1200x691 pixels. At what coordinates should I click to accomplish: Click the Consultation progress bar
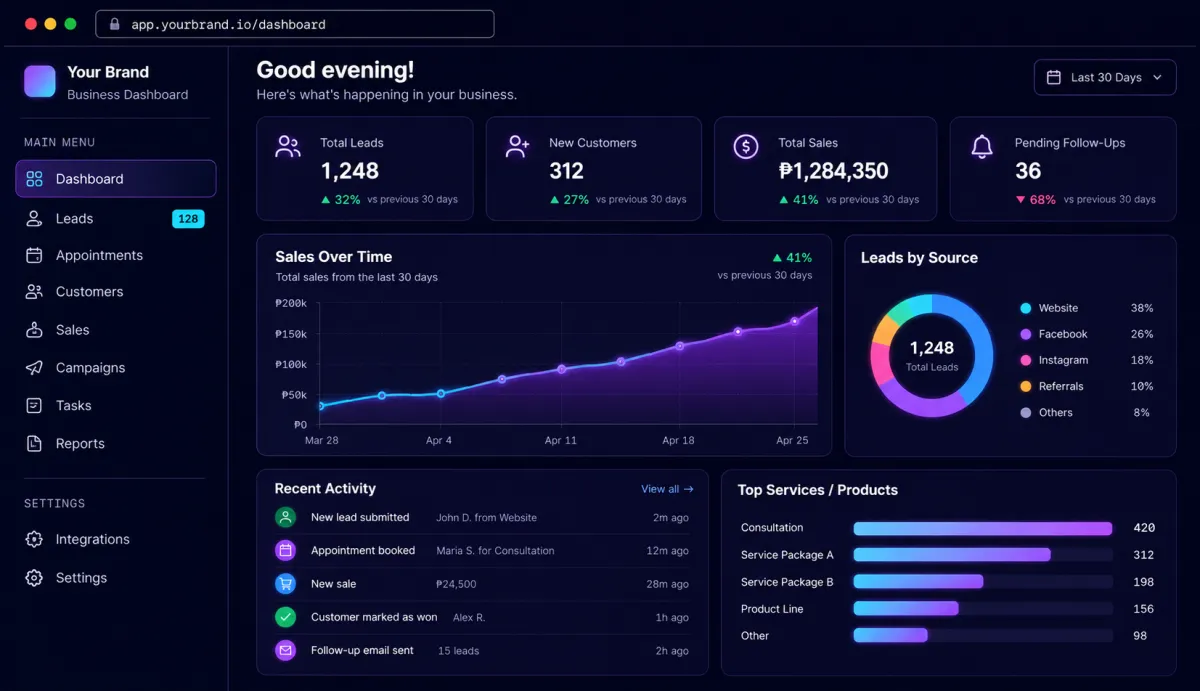983,528
